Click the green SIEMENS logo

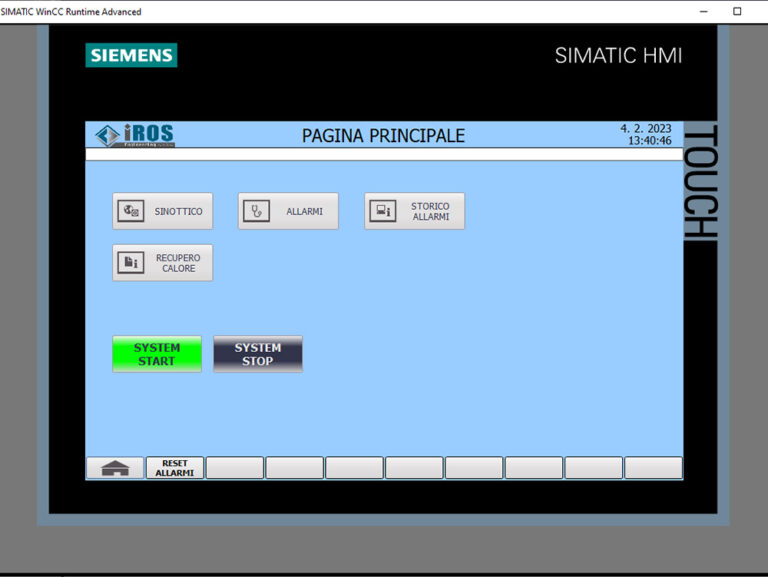click(x=131, y=55)
